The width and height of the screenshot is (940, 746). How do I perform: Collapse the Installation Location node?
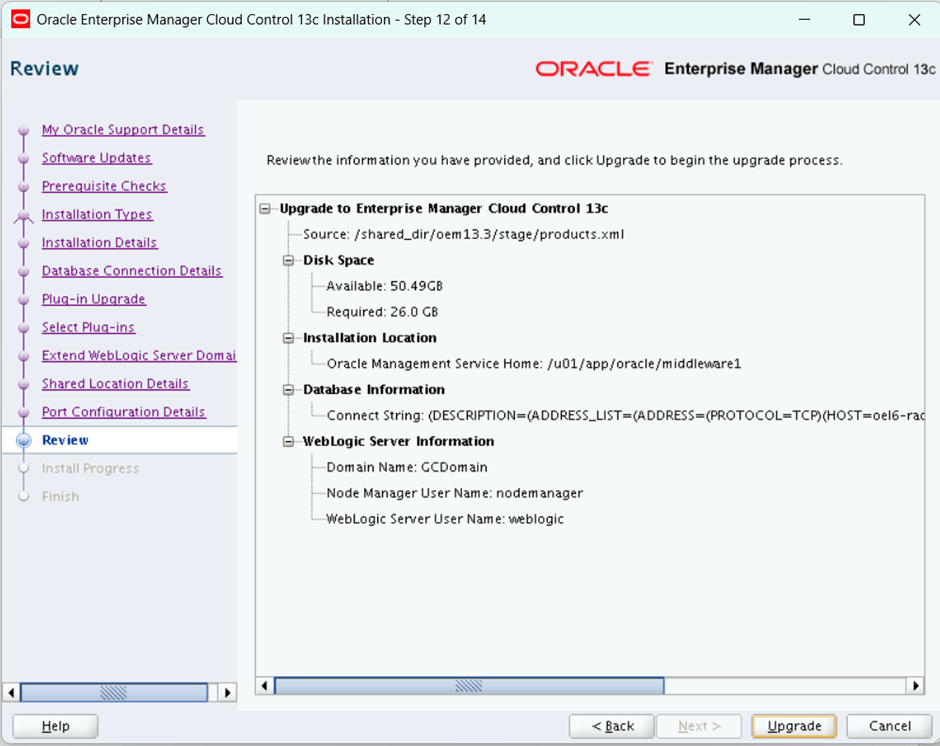pyautogui.click(x=289, y=338)
